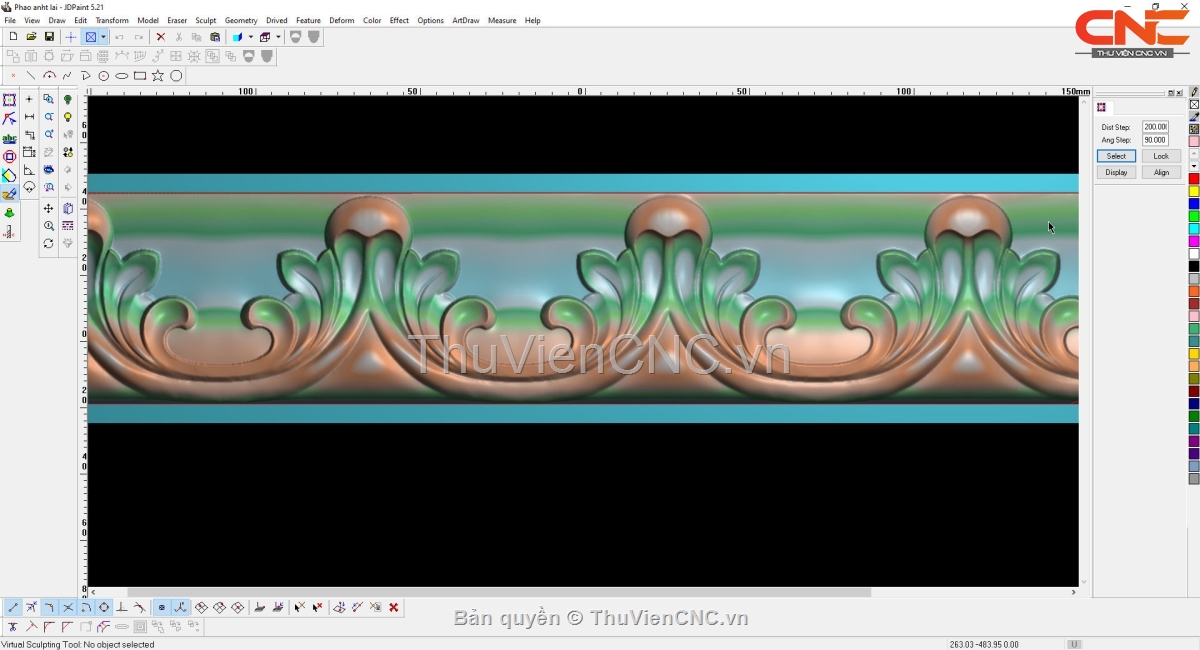Toggle the circle center snap button
This screenshot has height=650, width=1200.
(104, 607)
